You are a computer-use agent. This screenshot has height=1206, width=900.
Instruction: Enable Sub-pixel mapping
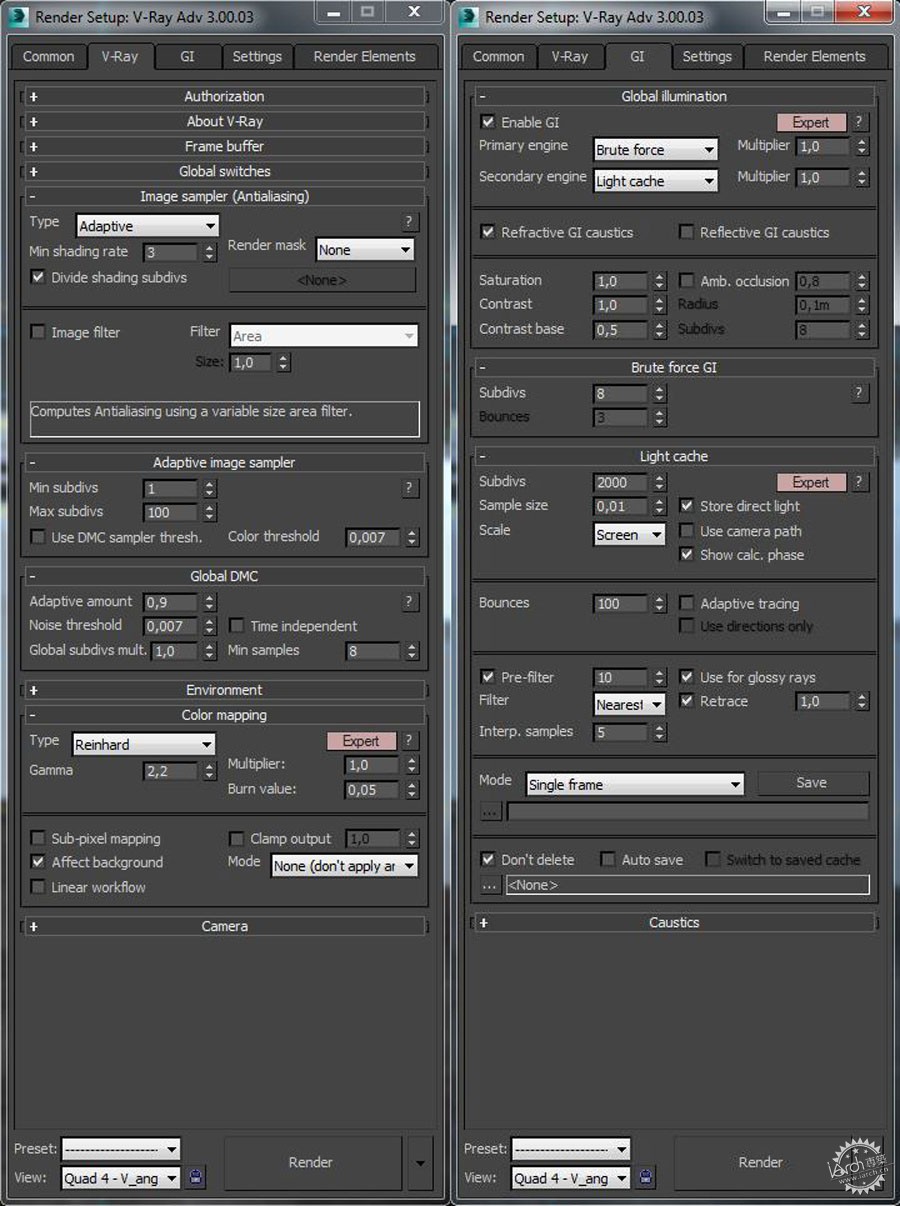pos(38,839)
